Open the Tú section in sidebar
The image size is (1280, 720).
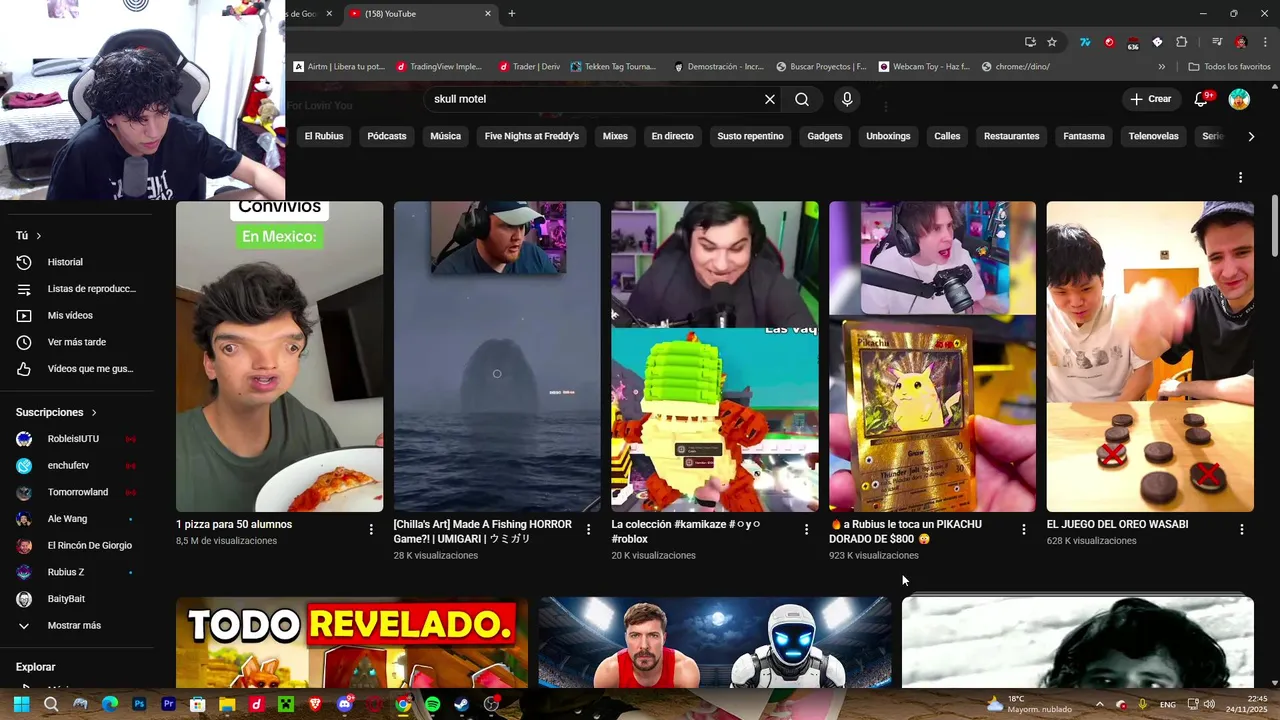click(x=28, y=235)
